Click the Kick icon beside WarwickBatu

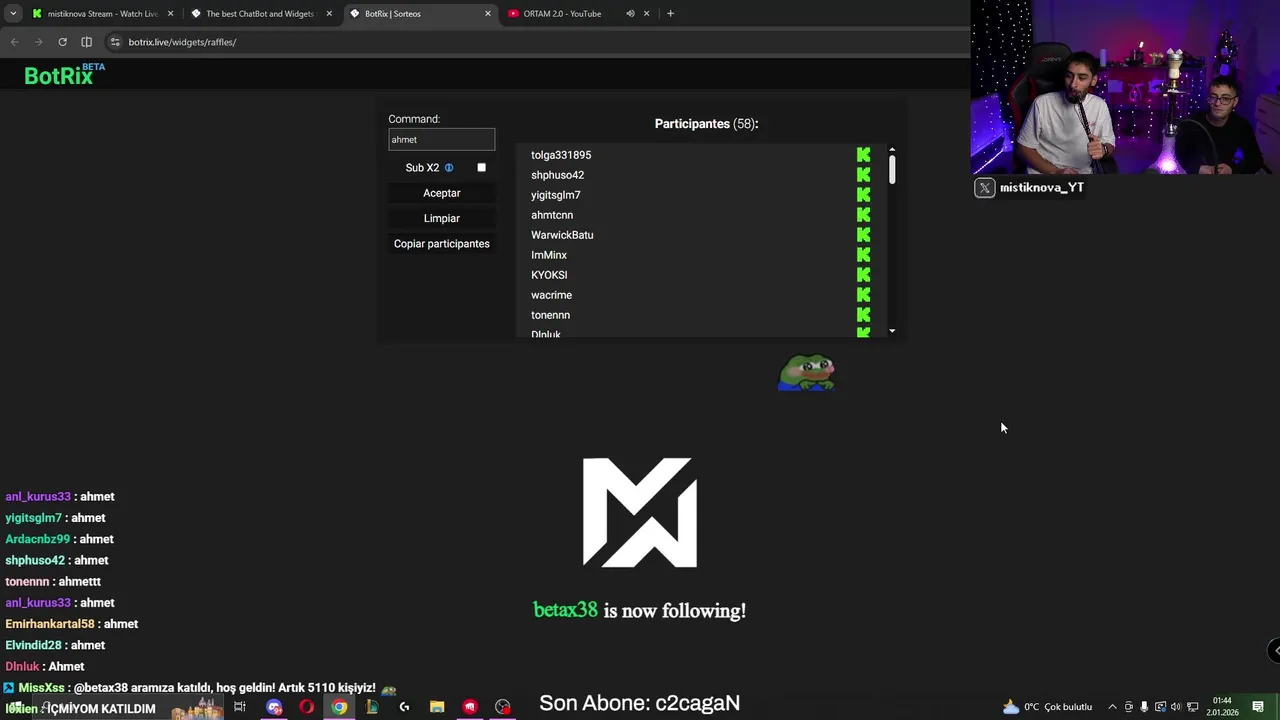(863, 235)
